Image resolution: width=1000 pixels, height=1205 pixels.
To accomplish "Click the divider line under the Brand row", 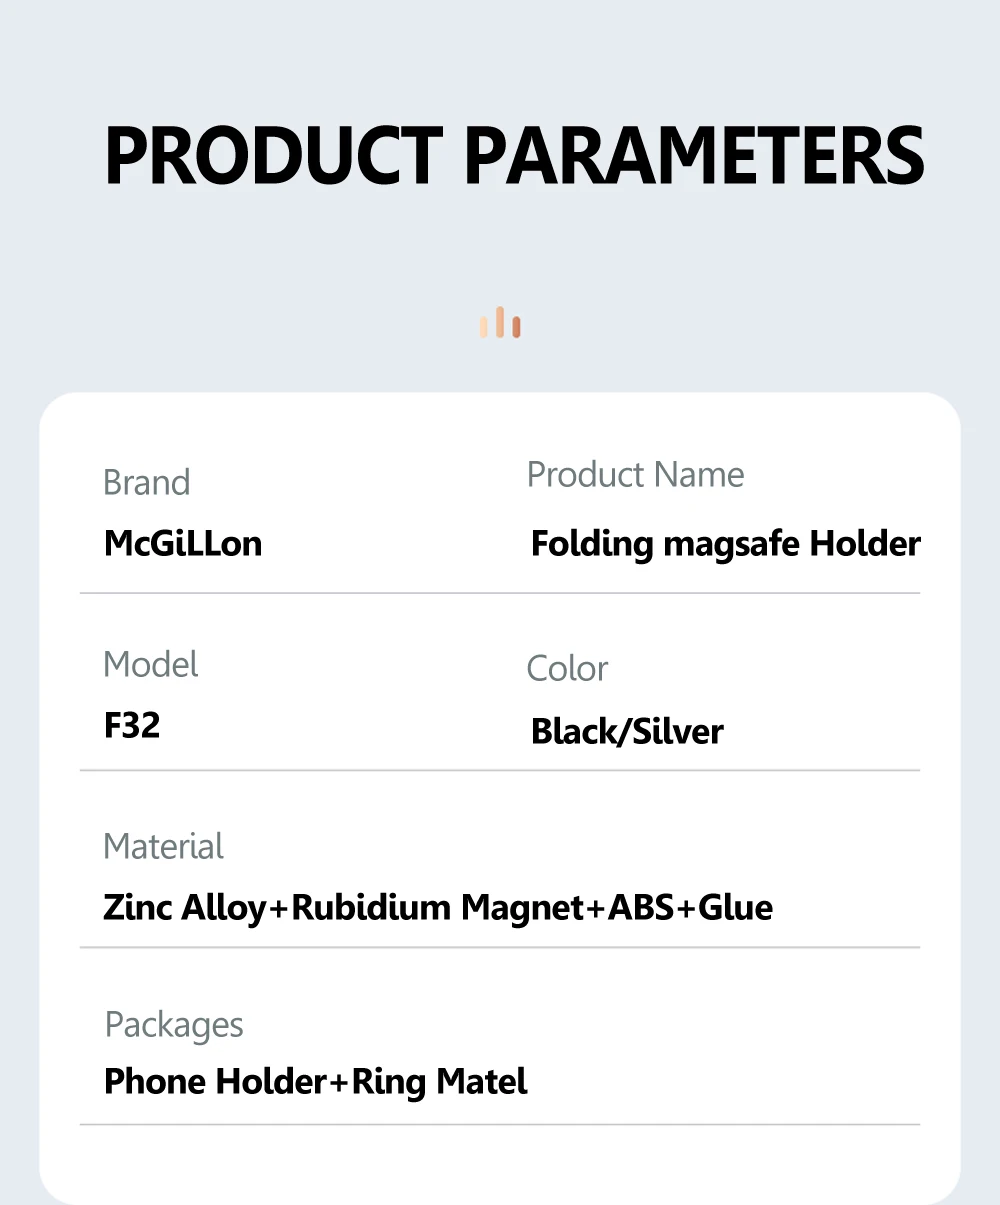I will pos(500,593).
